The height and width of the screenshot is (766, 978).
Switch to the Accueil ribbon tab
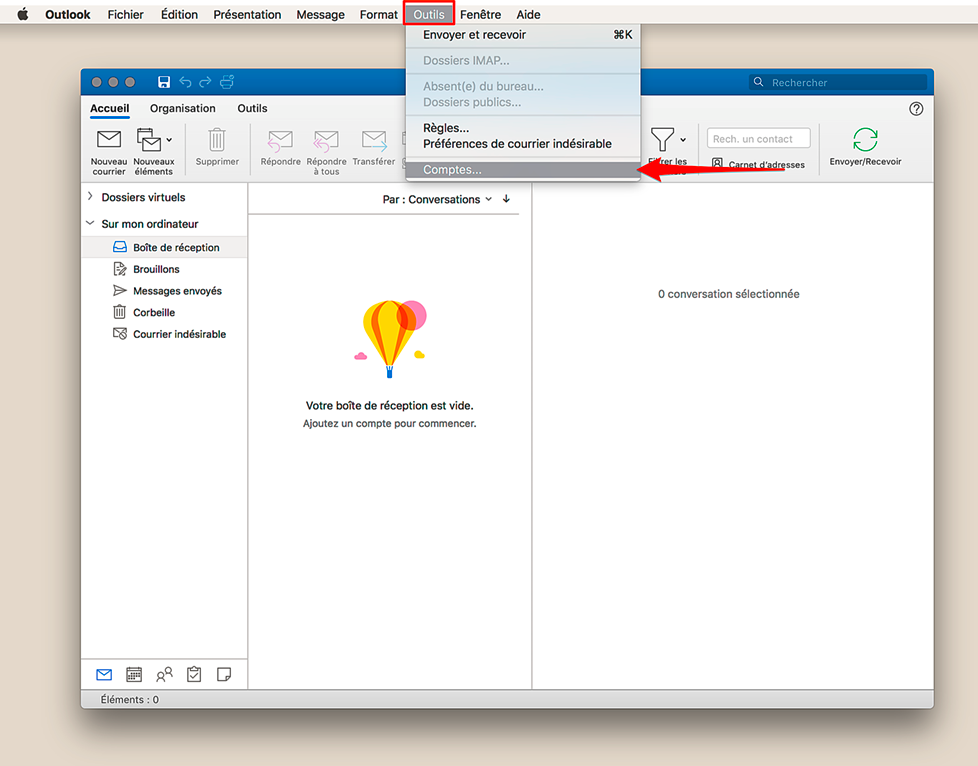coord(110,109)
